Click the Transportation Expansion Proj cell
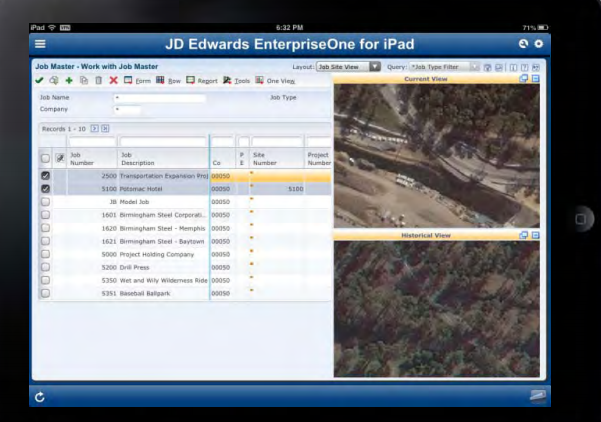The height and width of the screenshot is (422, 601). click(x=164, y=176)
